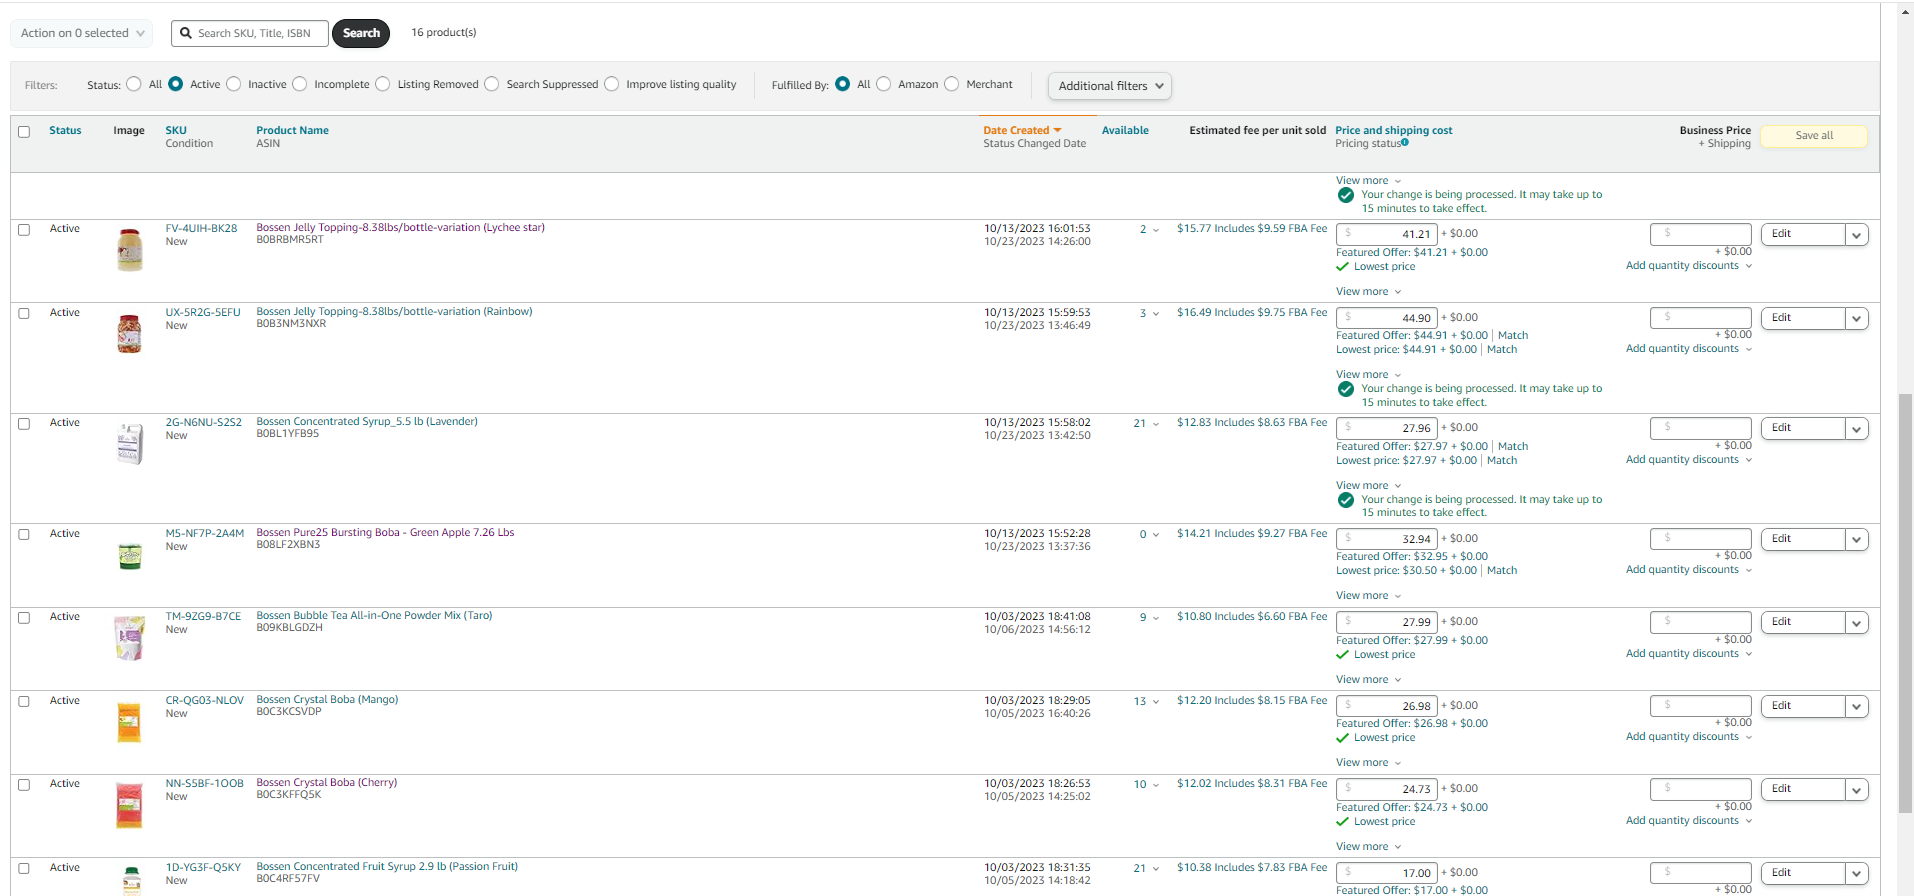Select the Incomplete status filter

click(x=300, y=84)
